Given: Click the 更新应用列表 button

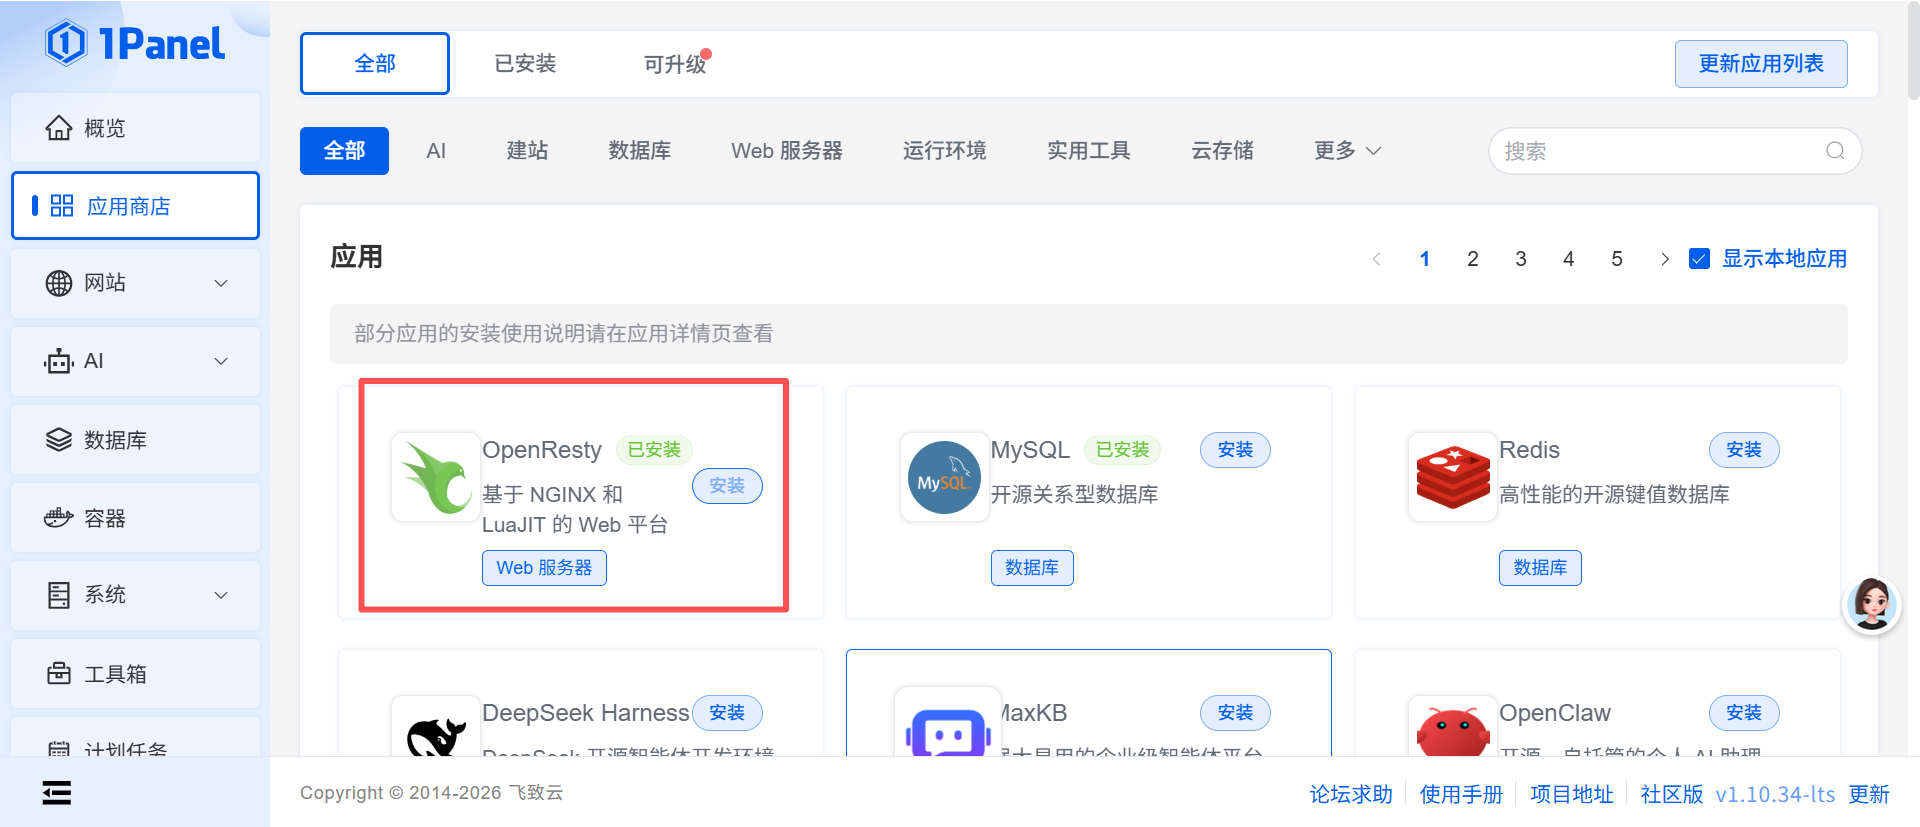Looking at the screenshot, I should 1761,64.
